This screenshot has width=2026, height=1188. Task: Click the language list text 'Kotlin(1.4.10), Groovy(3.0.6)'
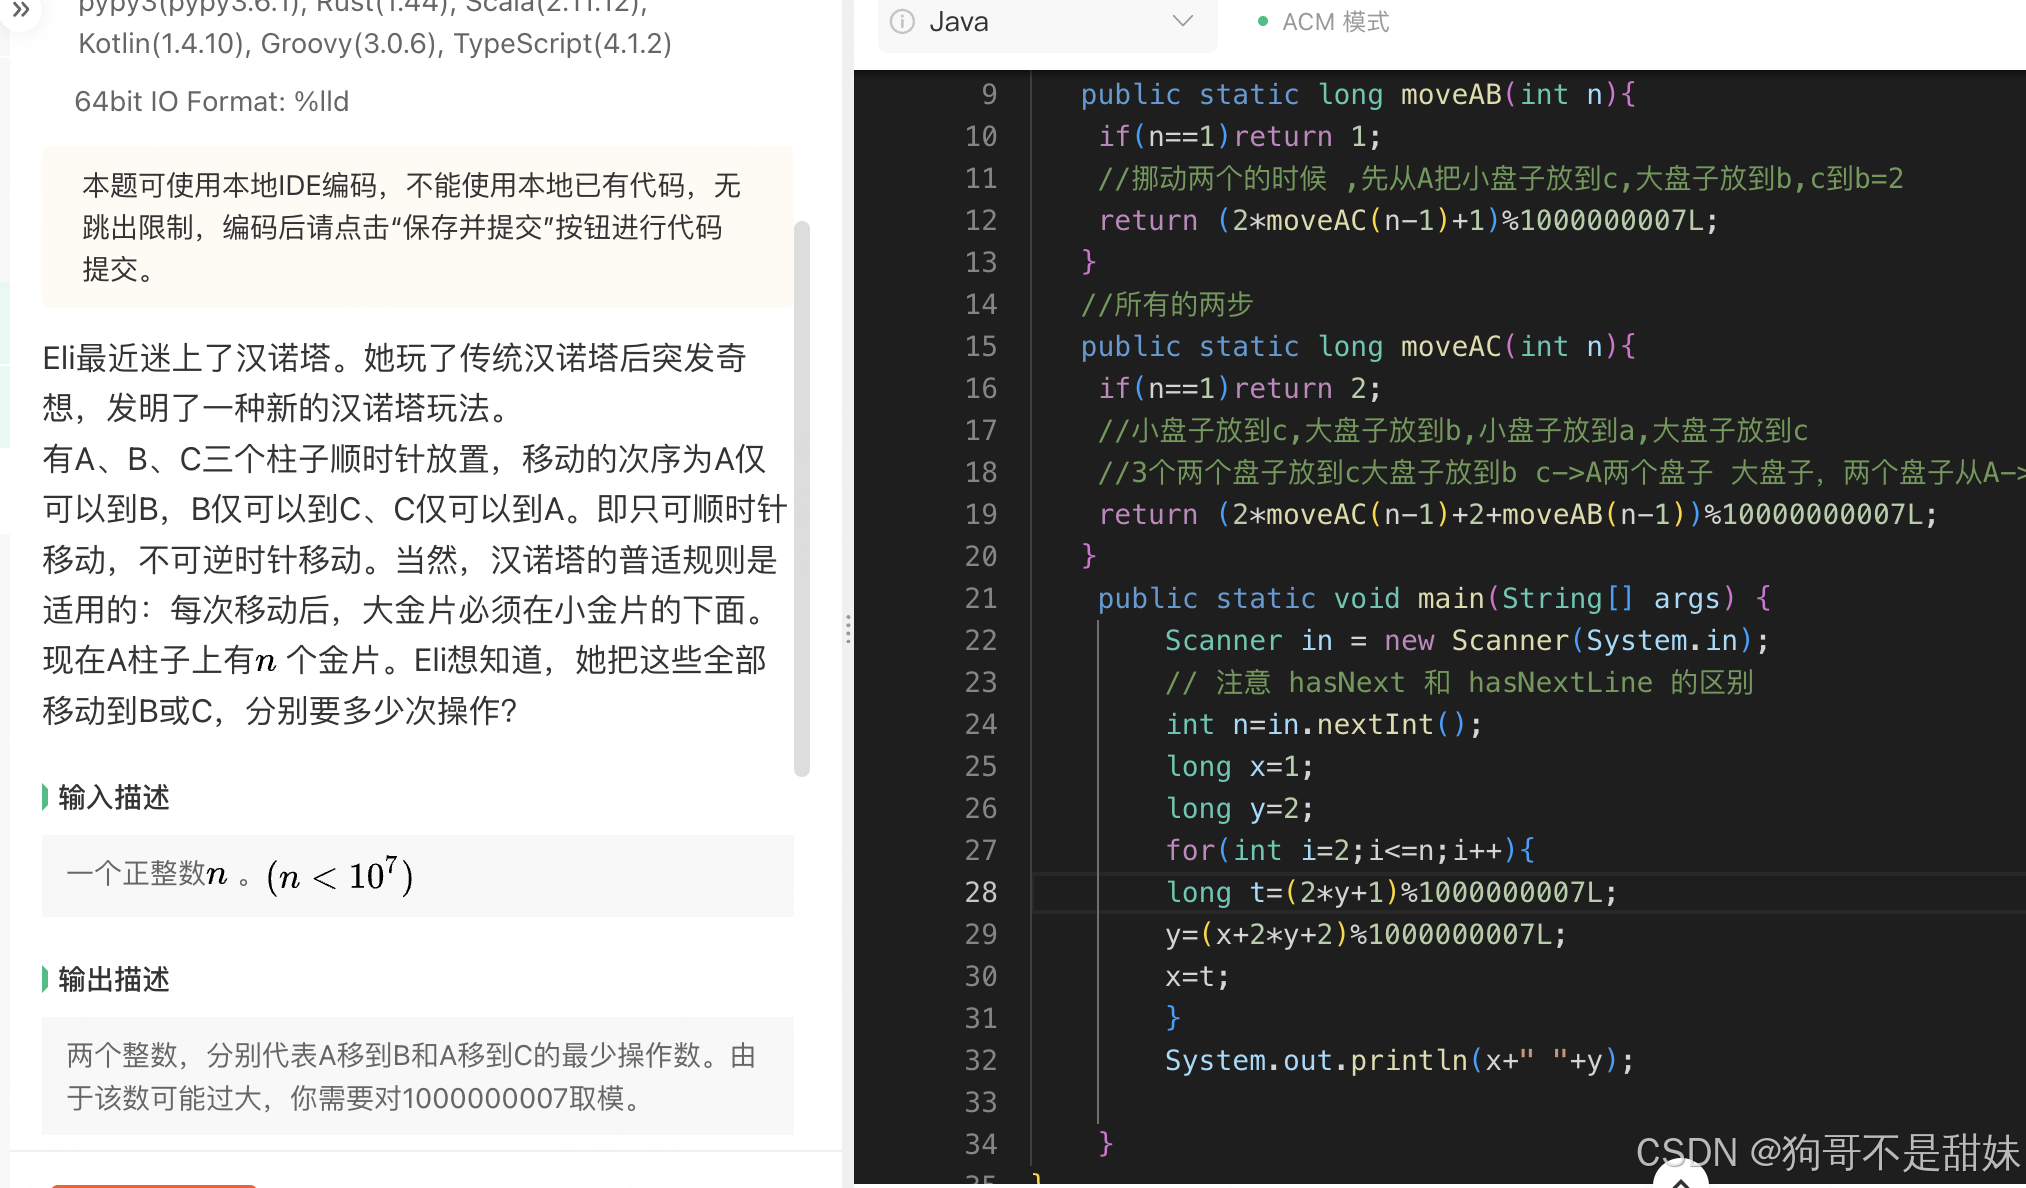259,43
